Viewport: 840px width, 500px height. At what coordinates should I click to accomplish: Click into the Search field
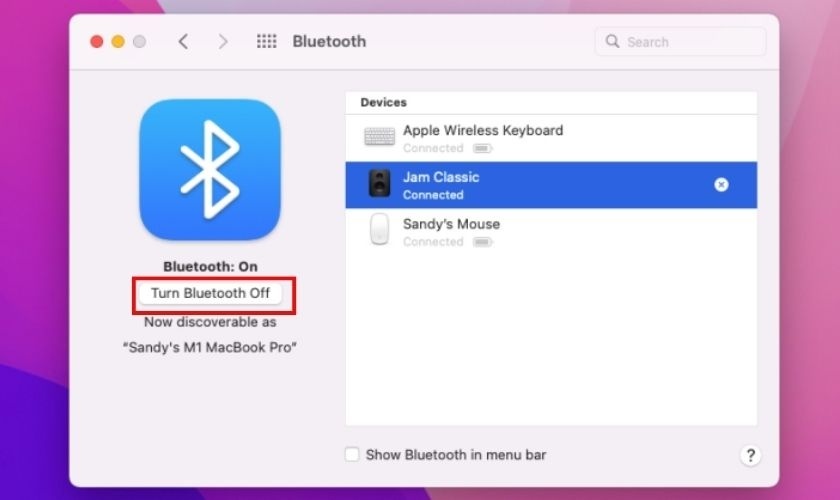pyautogui.click(x=680, y=42)
